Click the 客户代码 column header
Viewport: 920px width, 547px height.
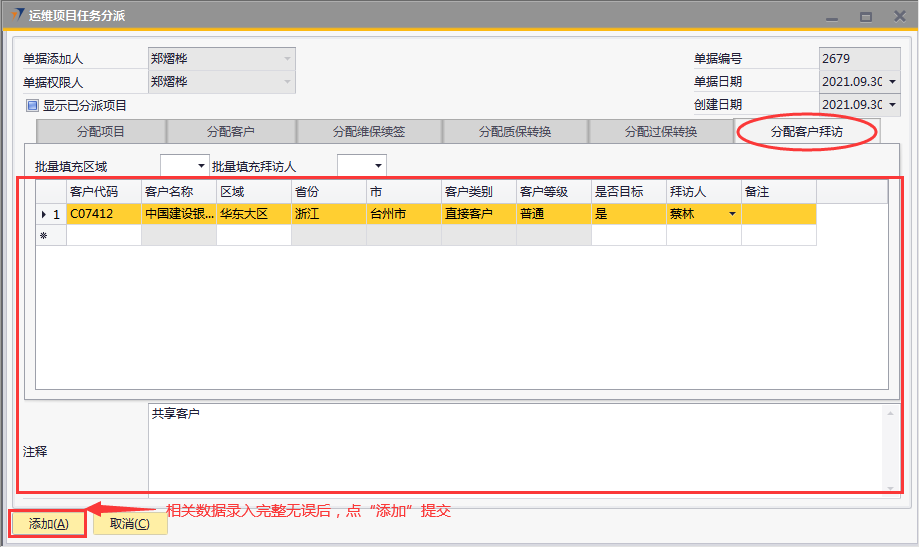tap(103, 191)
